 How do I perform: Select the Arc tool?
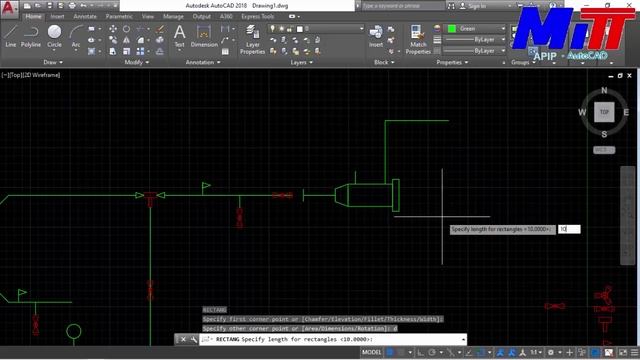[76, 37]
